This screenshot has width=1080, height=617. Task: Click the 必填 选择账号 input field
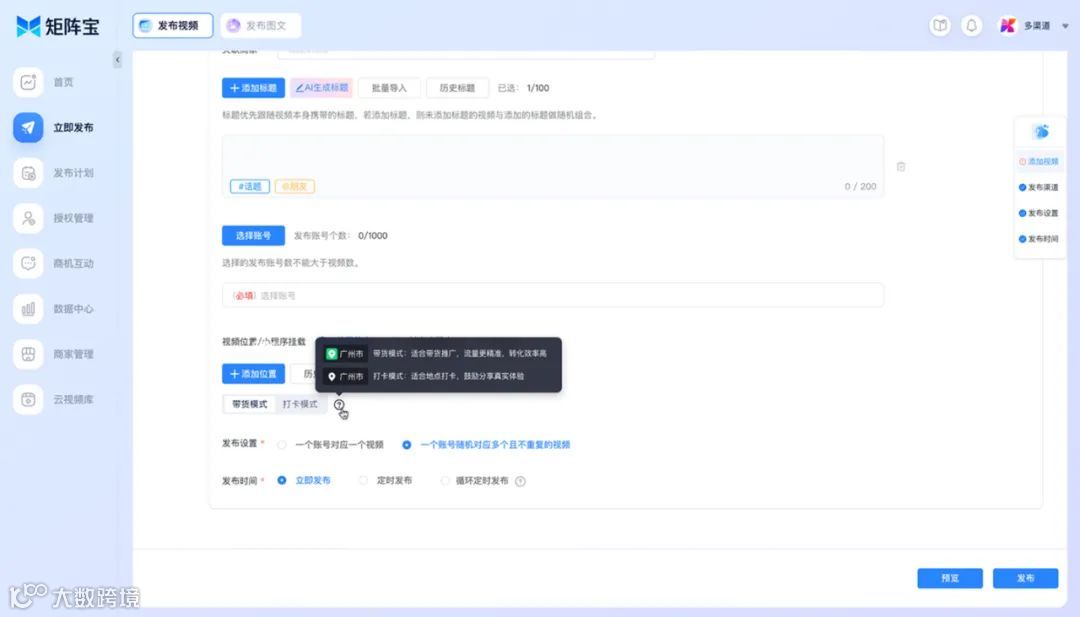[550, 295]
